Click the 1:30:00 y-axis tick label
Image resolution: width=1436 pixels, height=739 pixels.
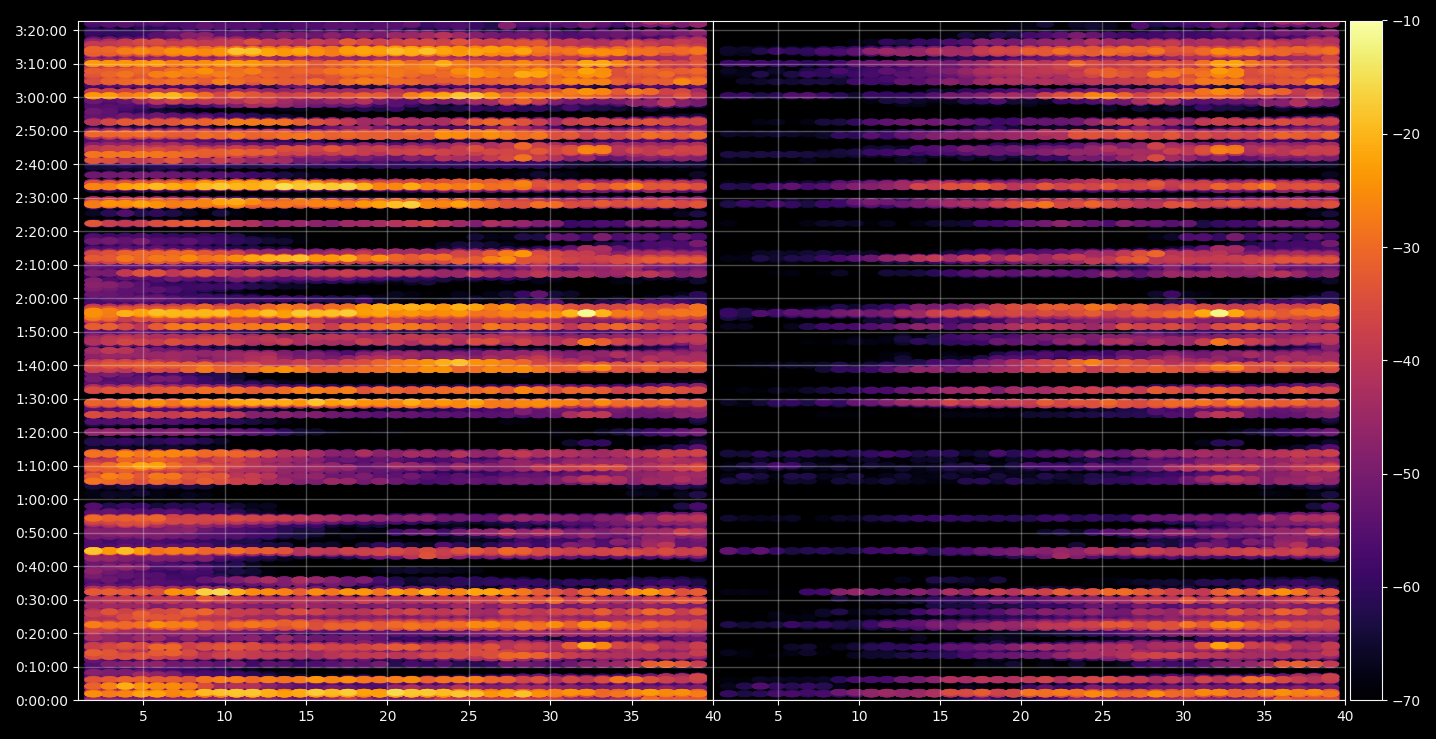coord(41,399)
